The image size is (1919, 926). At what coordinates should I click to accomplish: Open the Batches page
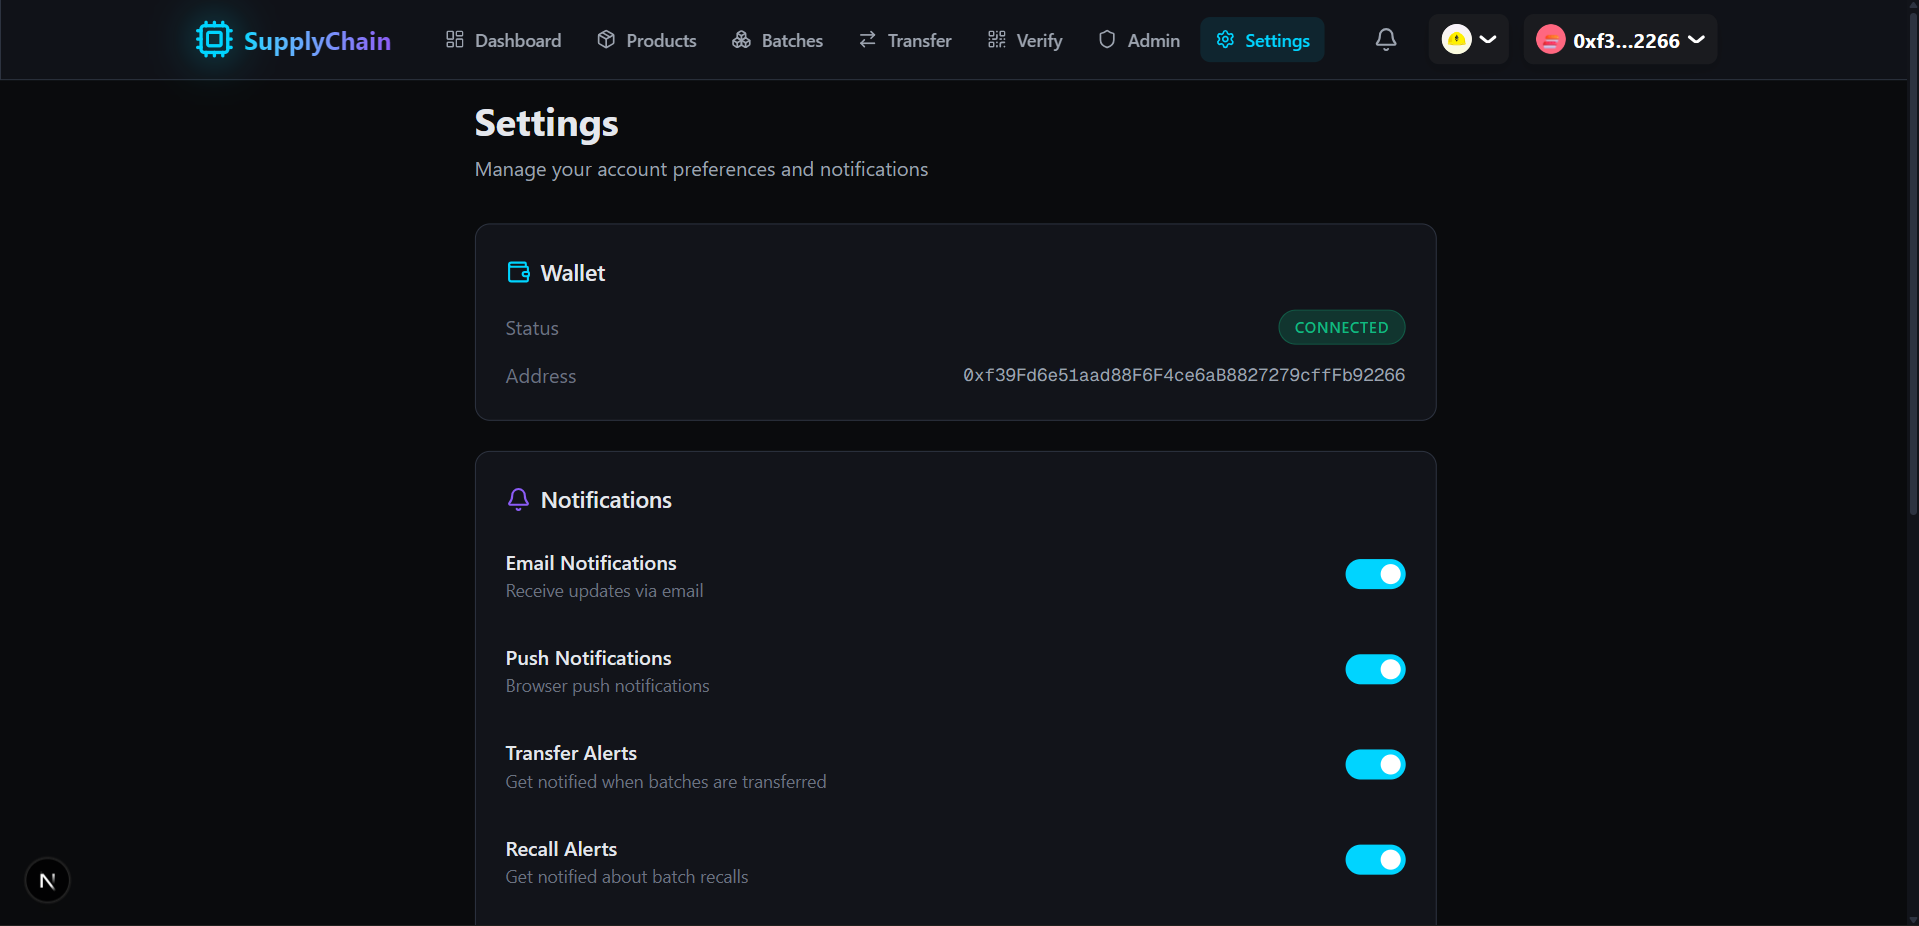coord(777,40)
